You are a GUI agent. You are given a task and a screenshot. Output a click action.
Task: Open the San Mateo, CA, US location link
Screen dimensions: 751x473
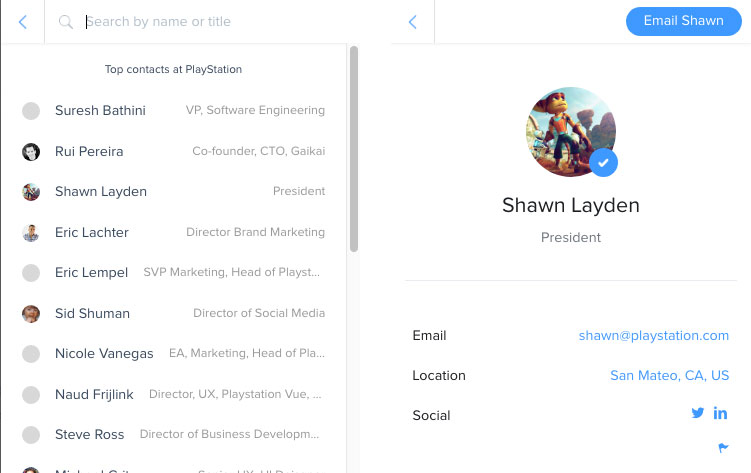669,375
